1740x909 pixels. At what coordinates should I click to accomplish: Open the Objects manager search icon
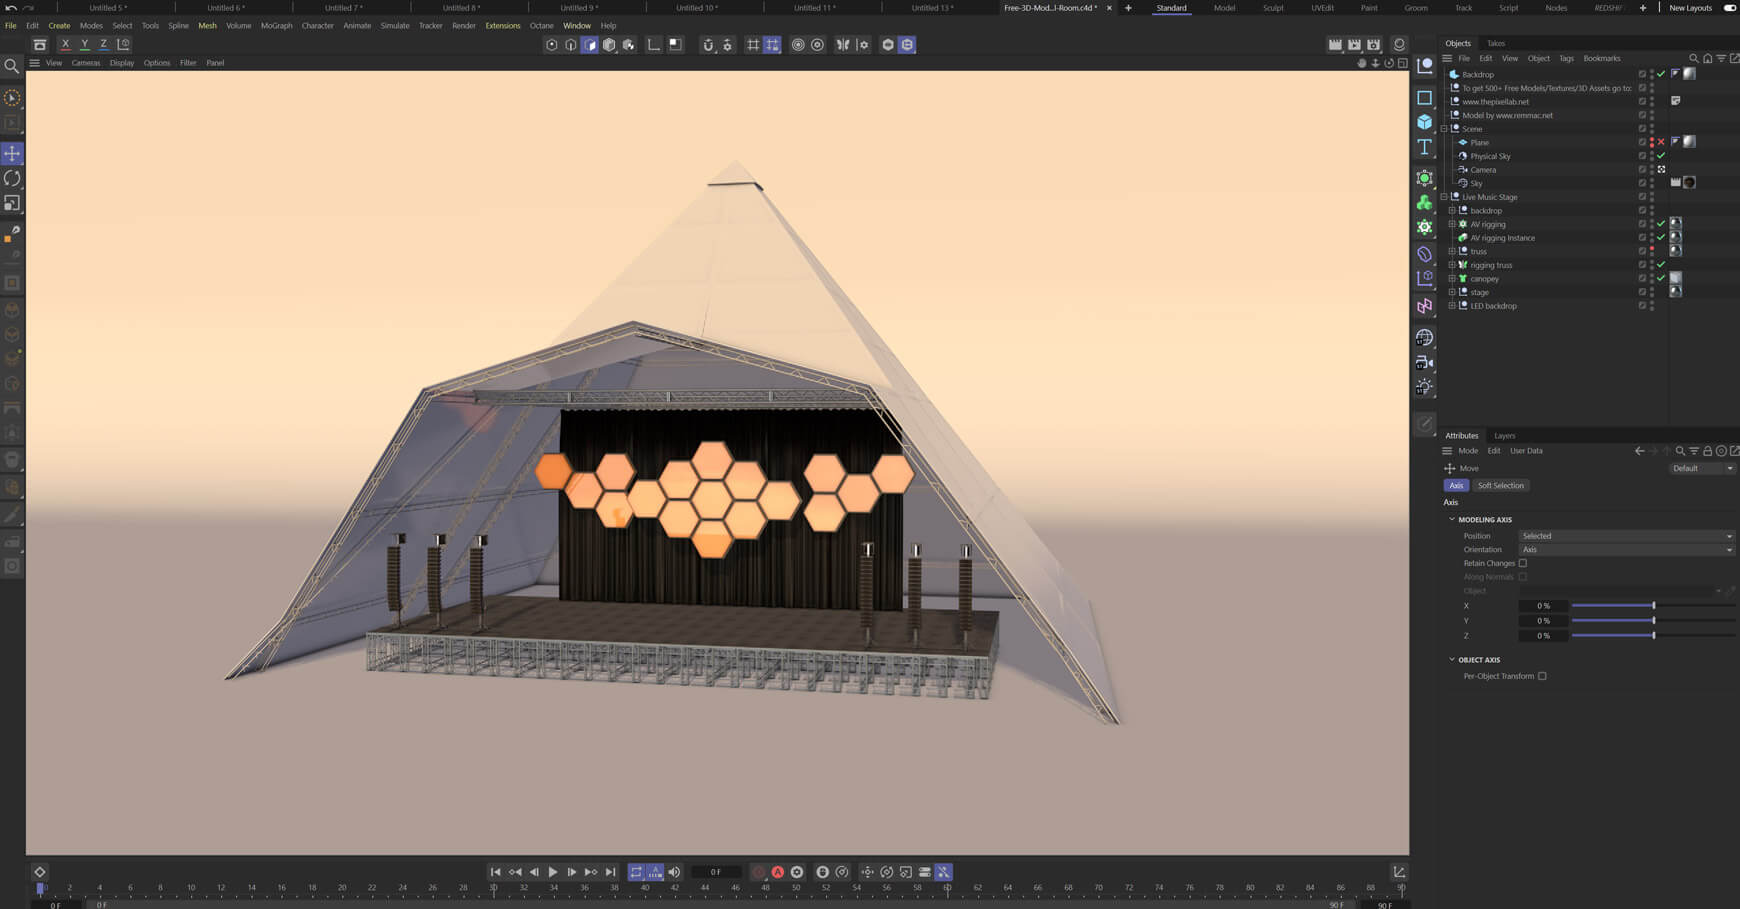click(x=1693, y=58)
